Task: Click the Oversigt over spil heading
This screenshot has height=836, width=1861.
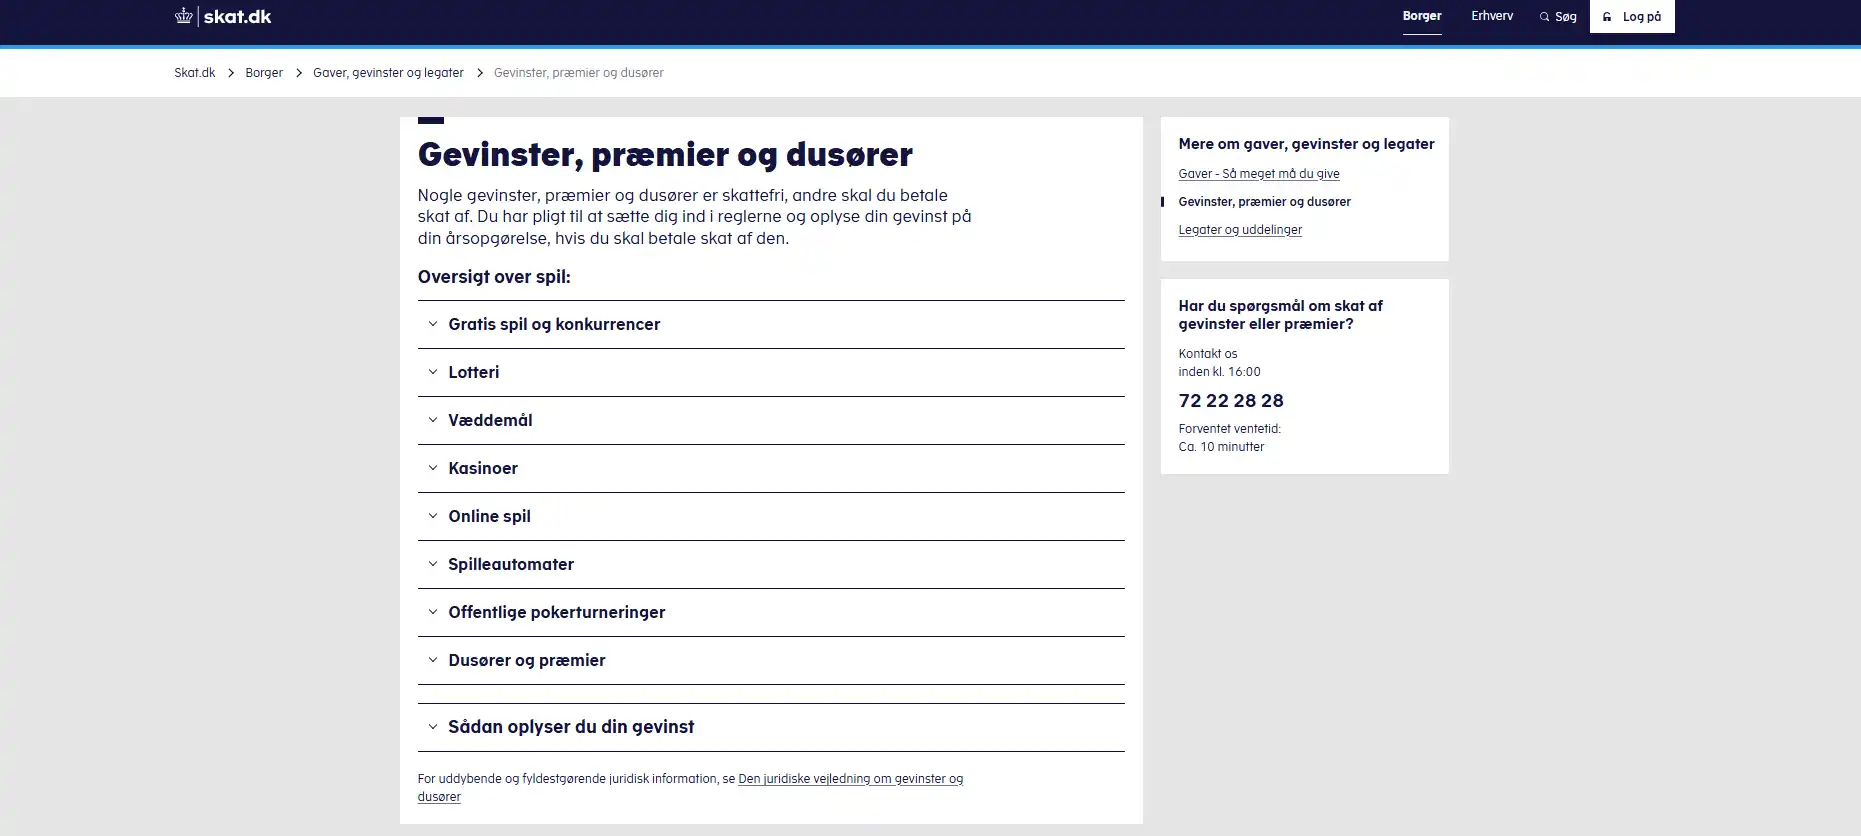Action: 494,277
